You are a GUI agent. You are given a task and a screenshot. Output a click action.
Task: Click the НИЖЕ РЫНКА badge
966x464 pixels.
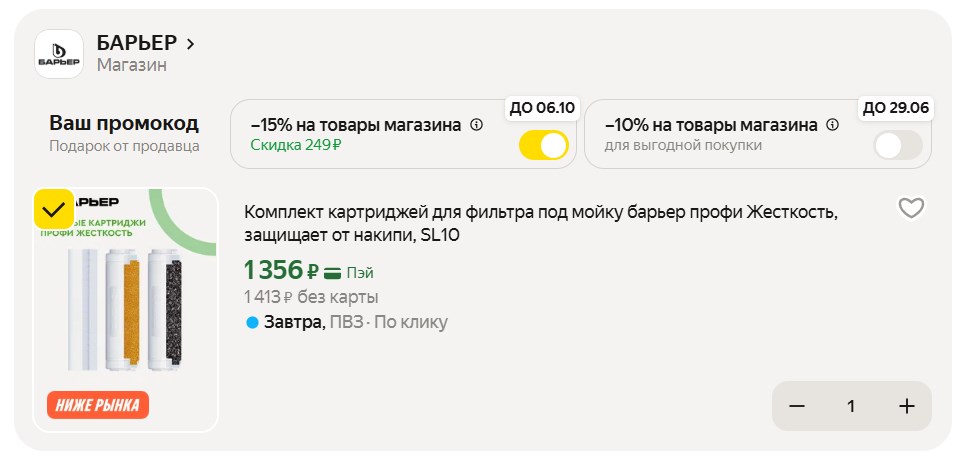click(x=97, y=405)
